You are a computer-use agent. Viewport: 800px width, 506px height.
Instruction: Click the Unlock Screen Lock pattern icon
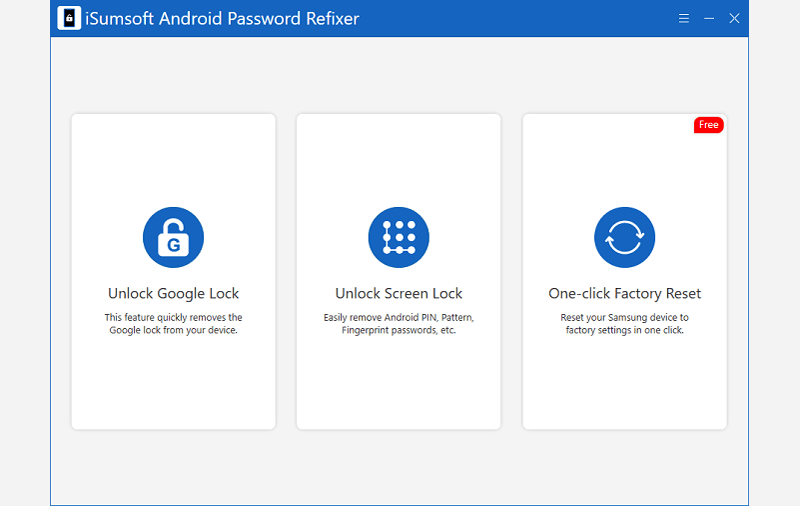398,238
